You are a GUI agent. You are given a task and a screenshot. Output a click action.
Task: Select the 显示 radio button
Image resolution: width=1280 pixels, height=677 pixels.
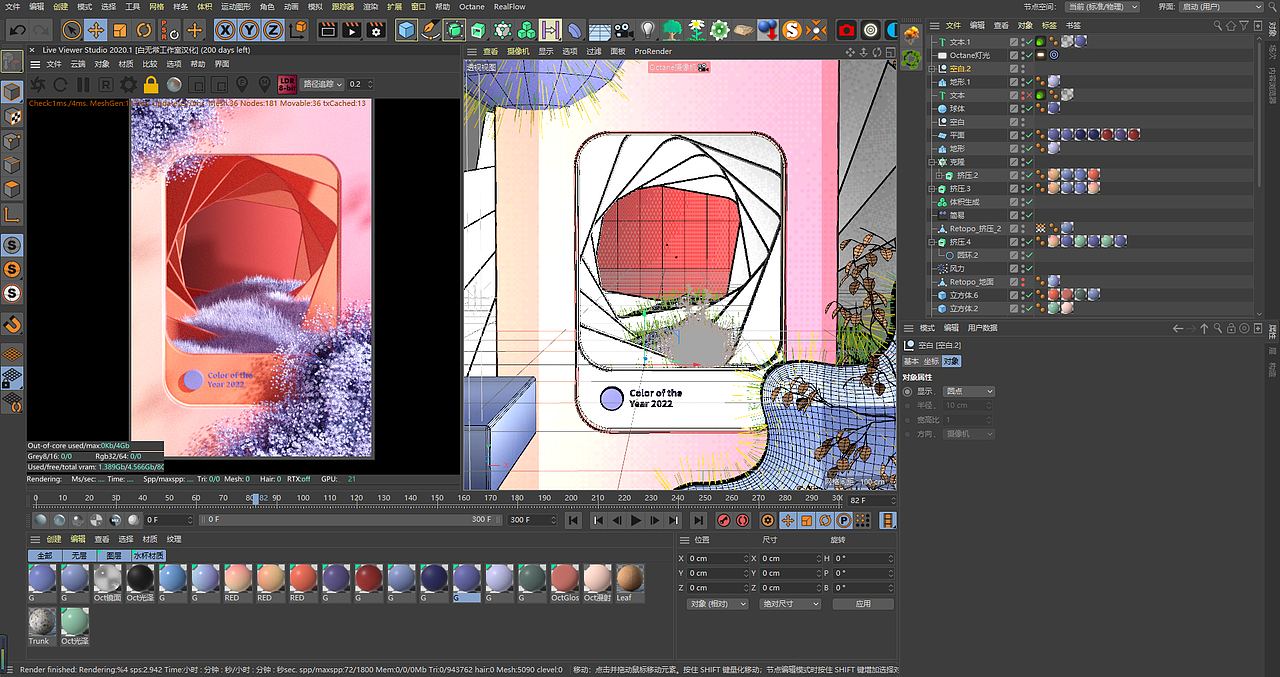(x=907, y=391)
